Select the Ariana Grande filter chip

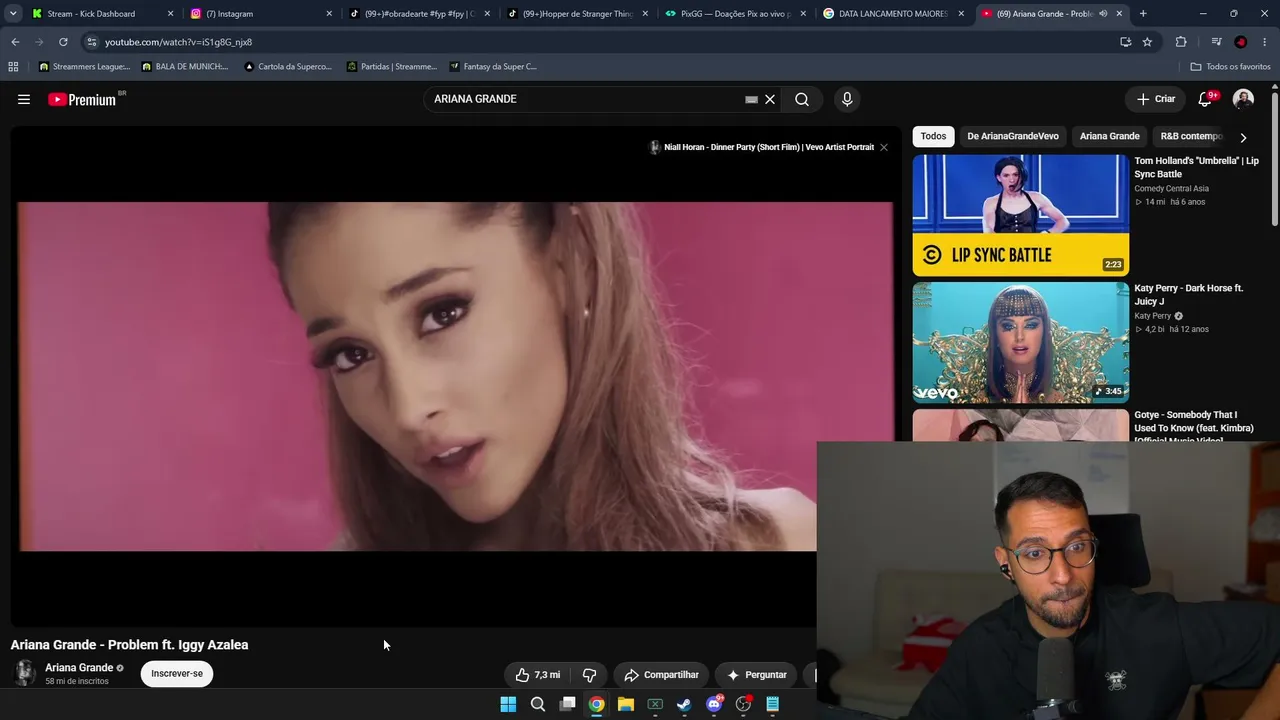click(x=1110, y=136)
